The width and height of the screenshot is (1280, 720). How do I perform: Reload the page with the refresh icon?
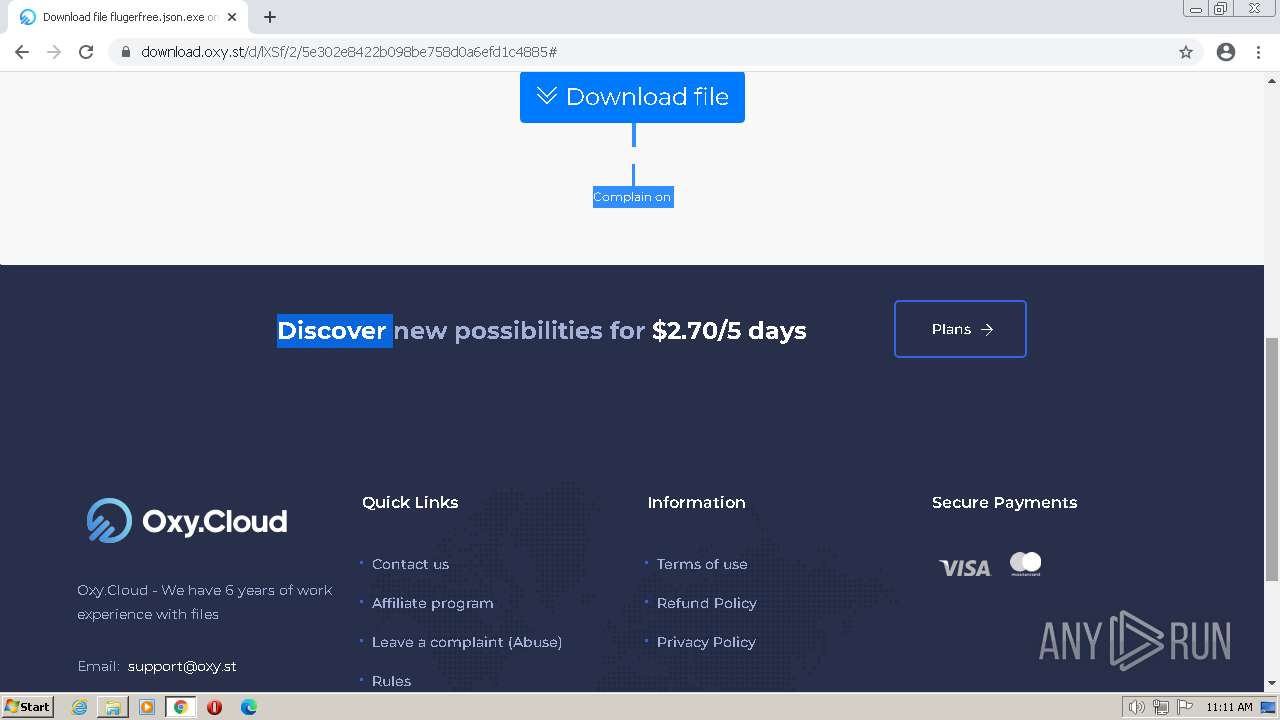tap(86, 52)
